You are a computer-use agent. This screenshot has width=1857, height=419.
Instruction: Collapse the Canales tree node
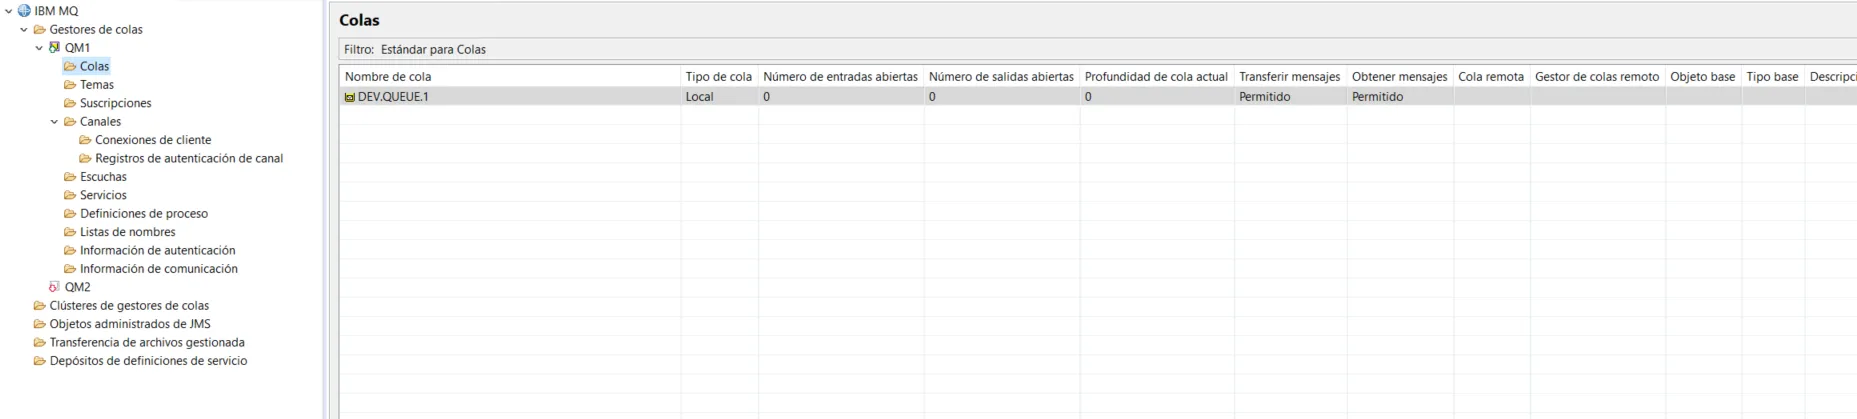54,122
